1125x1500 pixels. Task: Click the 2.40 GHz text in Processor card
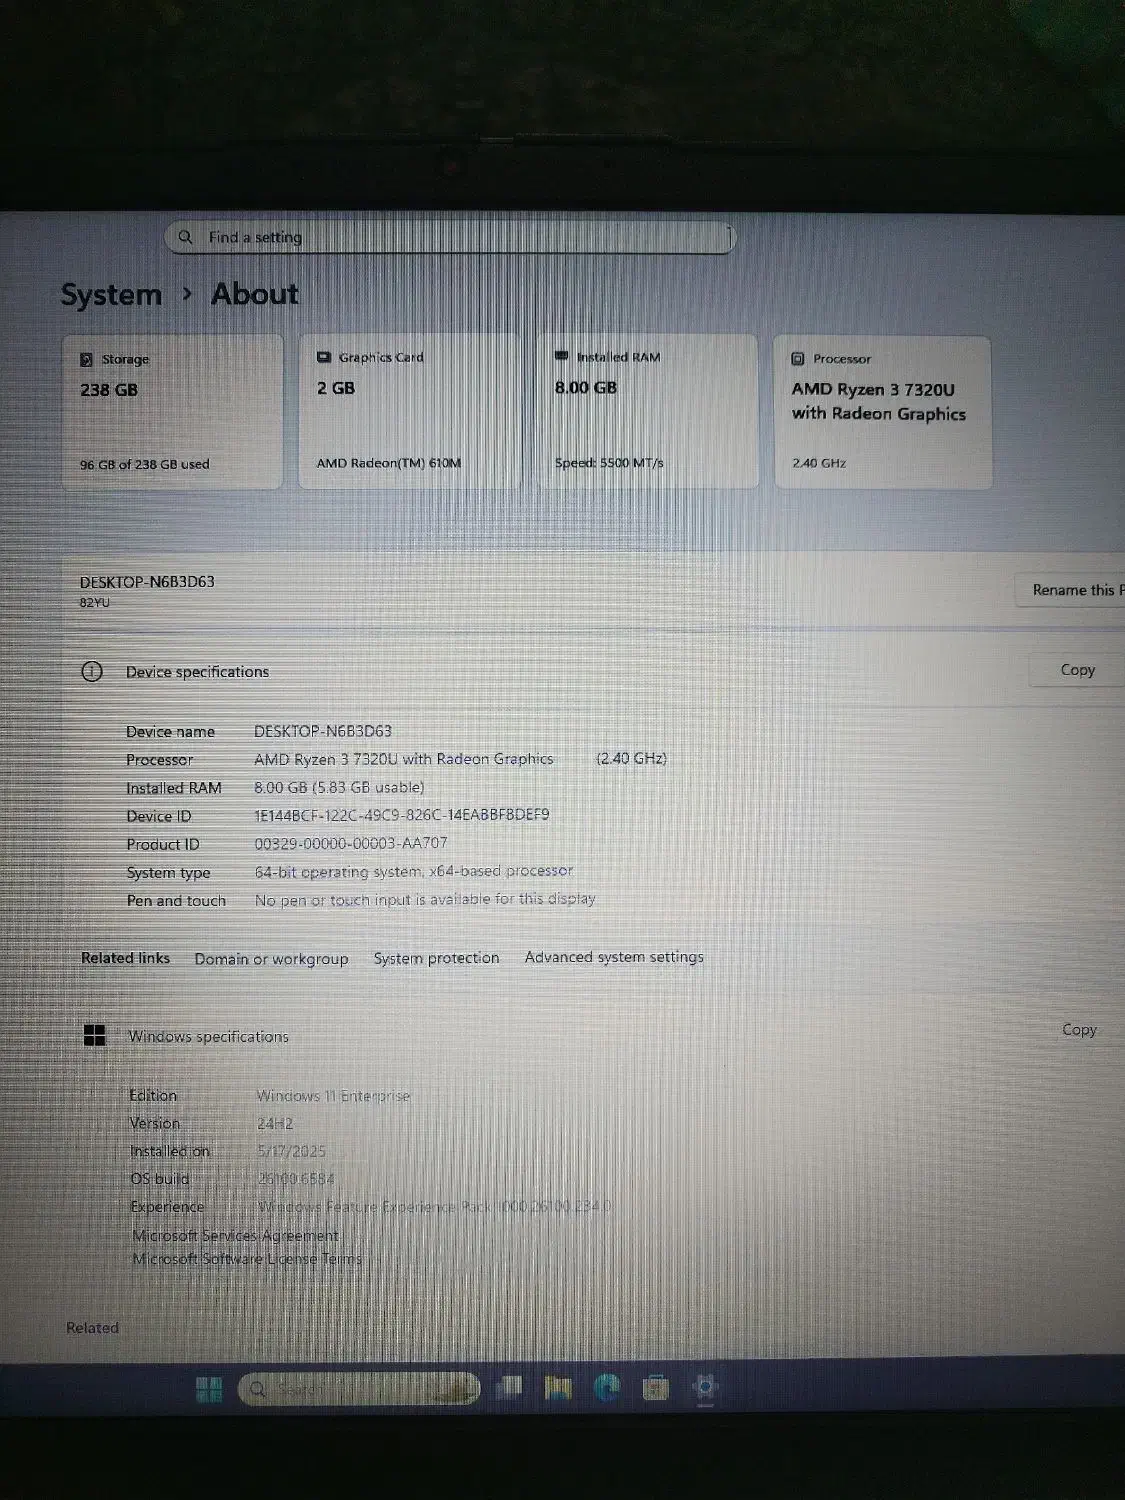pos(819,463)
